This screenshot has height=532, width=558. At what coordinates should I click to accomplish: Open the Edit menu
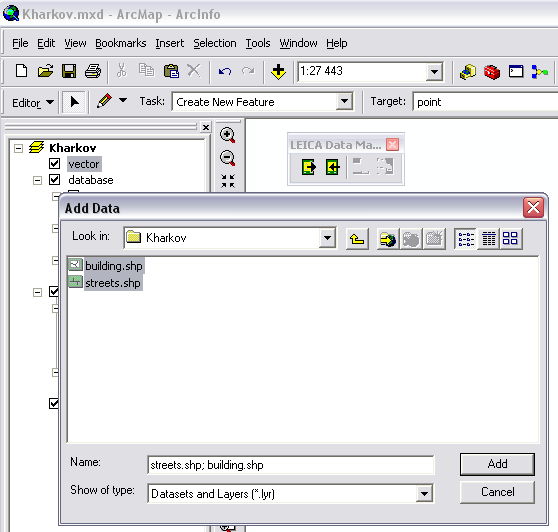click(46, 43)
